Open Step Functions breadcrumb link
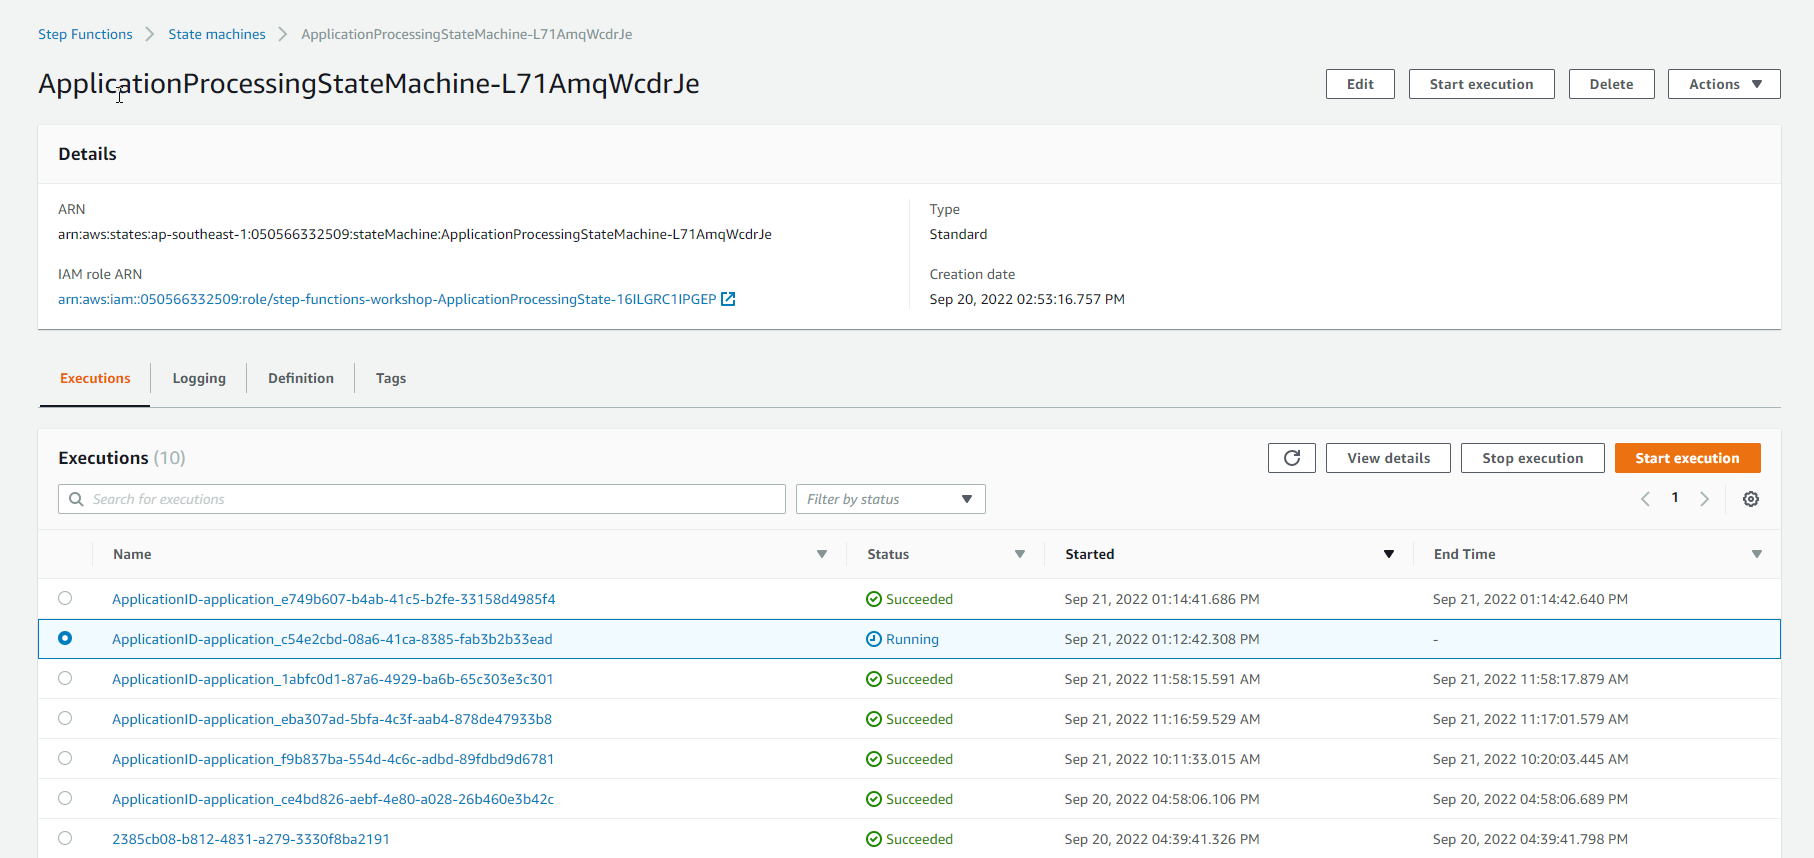This screenshot has height=858, width=1814. coord(85,34)
